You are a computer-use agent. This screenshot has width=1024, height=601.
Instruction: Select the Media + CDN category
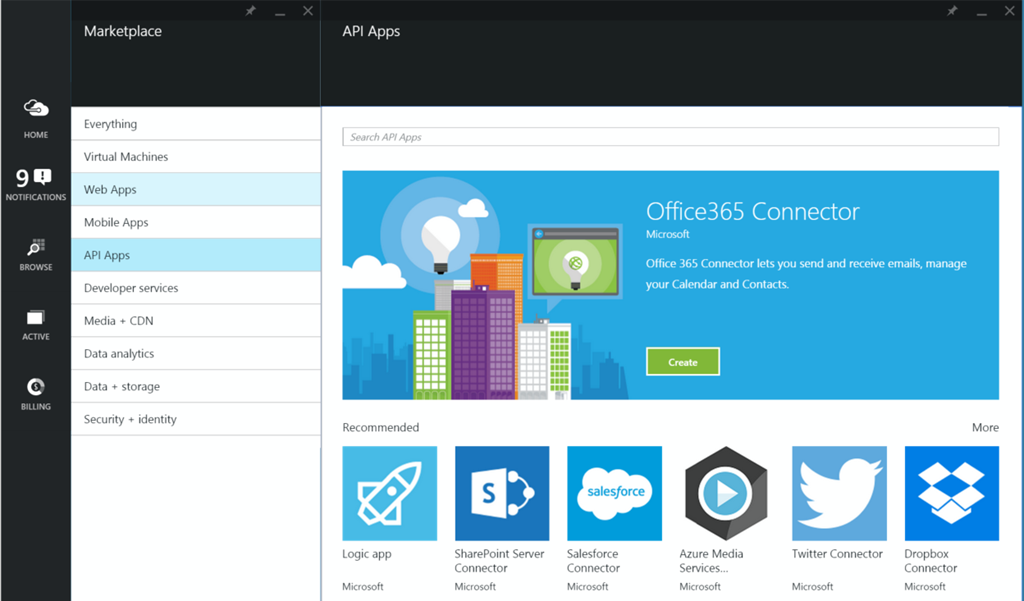[196, 321]
